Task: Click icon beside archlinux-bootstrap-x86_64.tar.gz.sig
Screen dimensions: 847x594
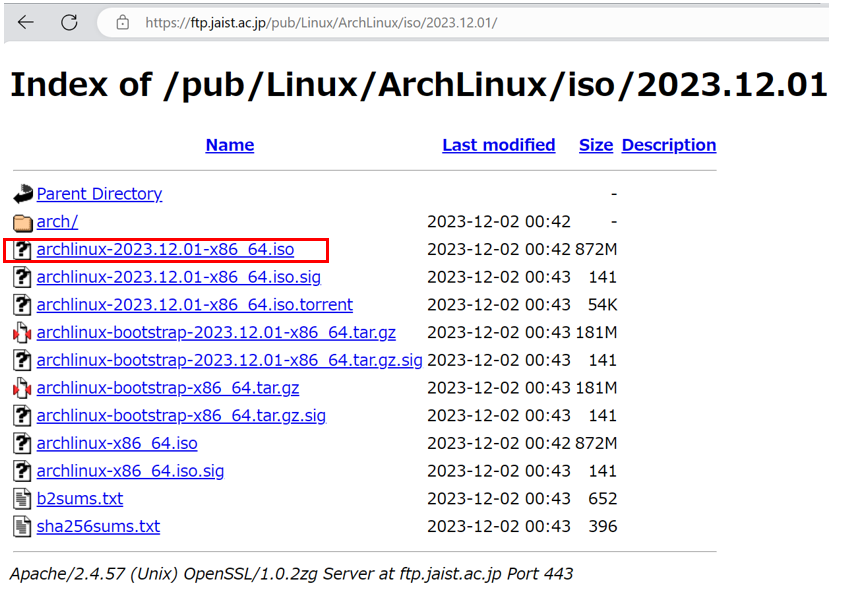Action: pyautogui.click(x=22, y=415)
